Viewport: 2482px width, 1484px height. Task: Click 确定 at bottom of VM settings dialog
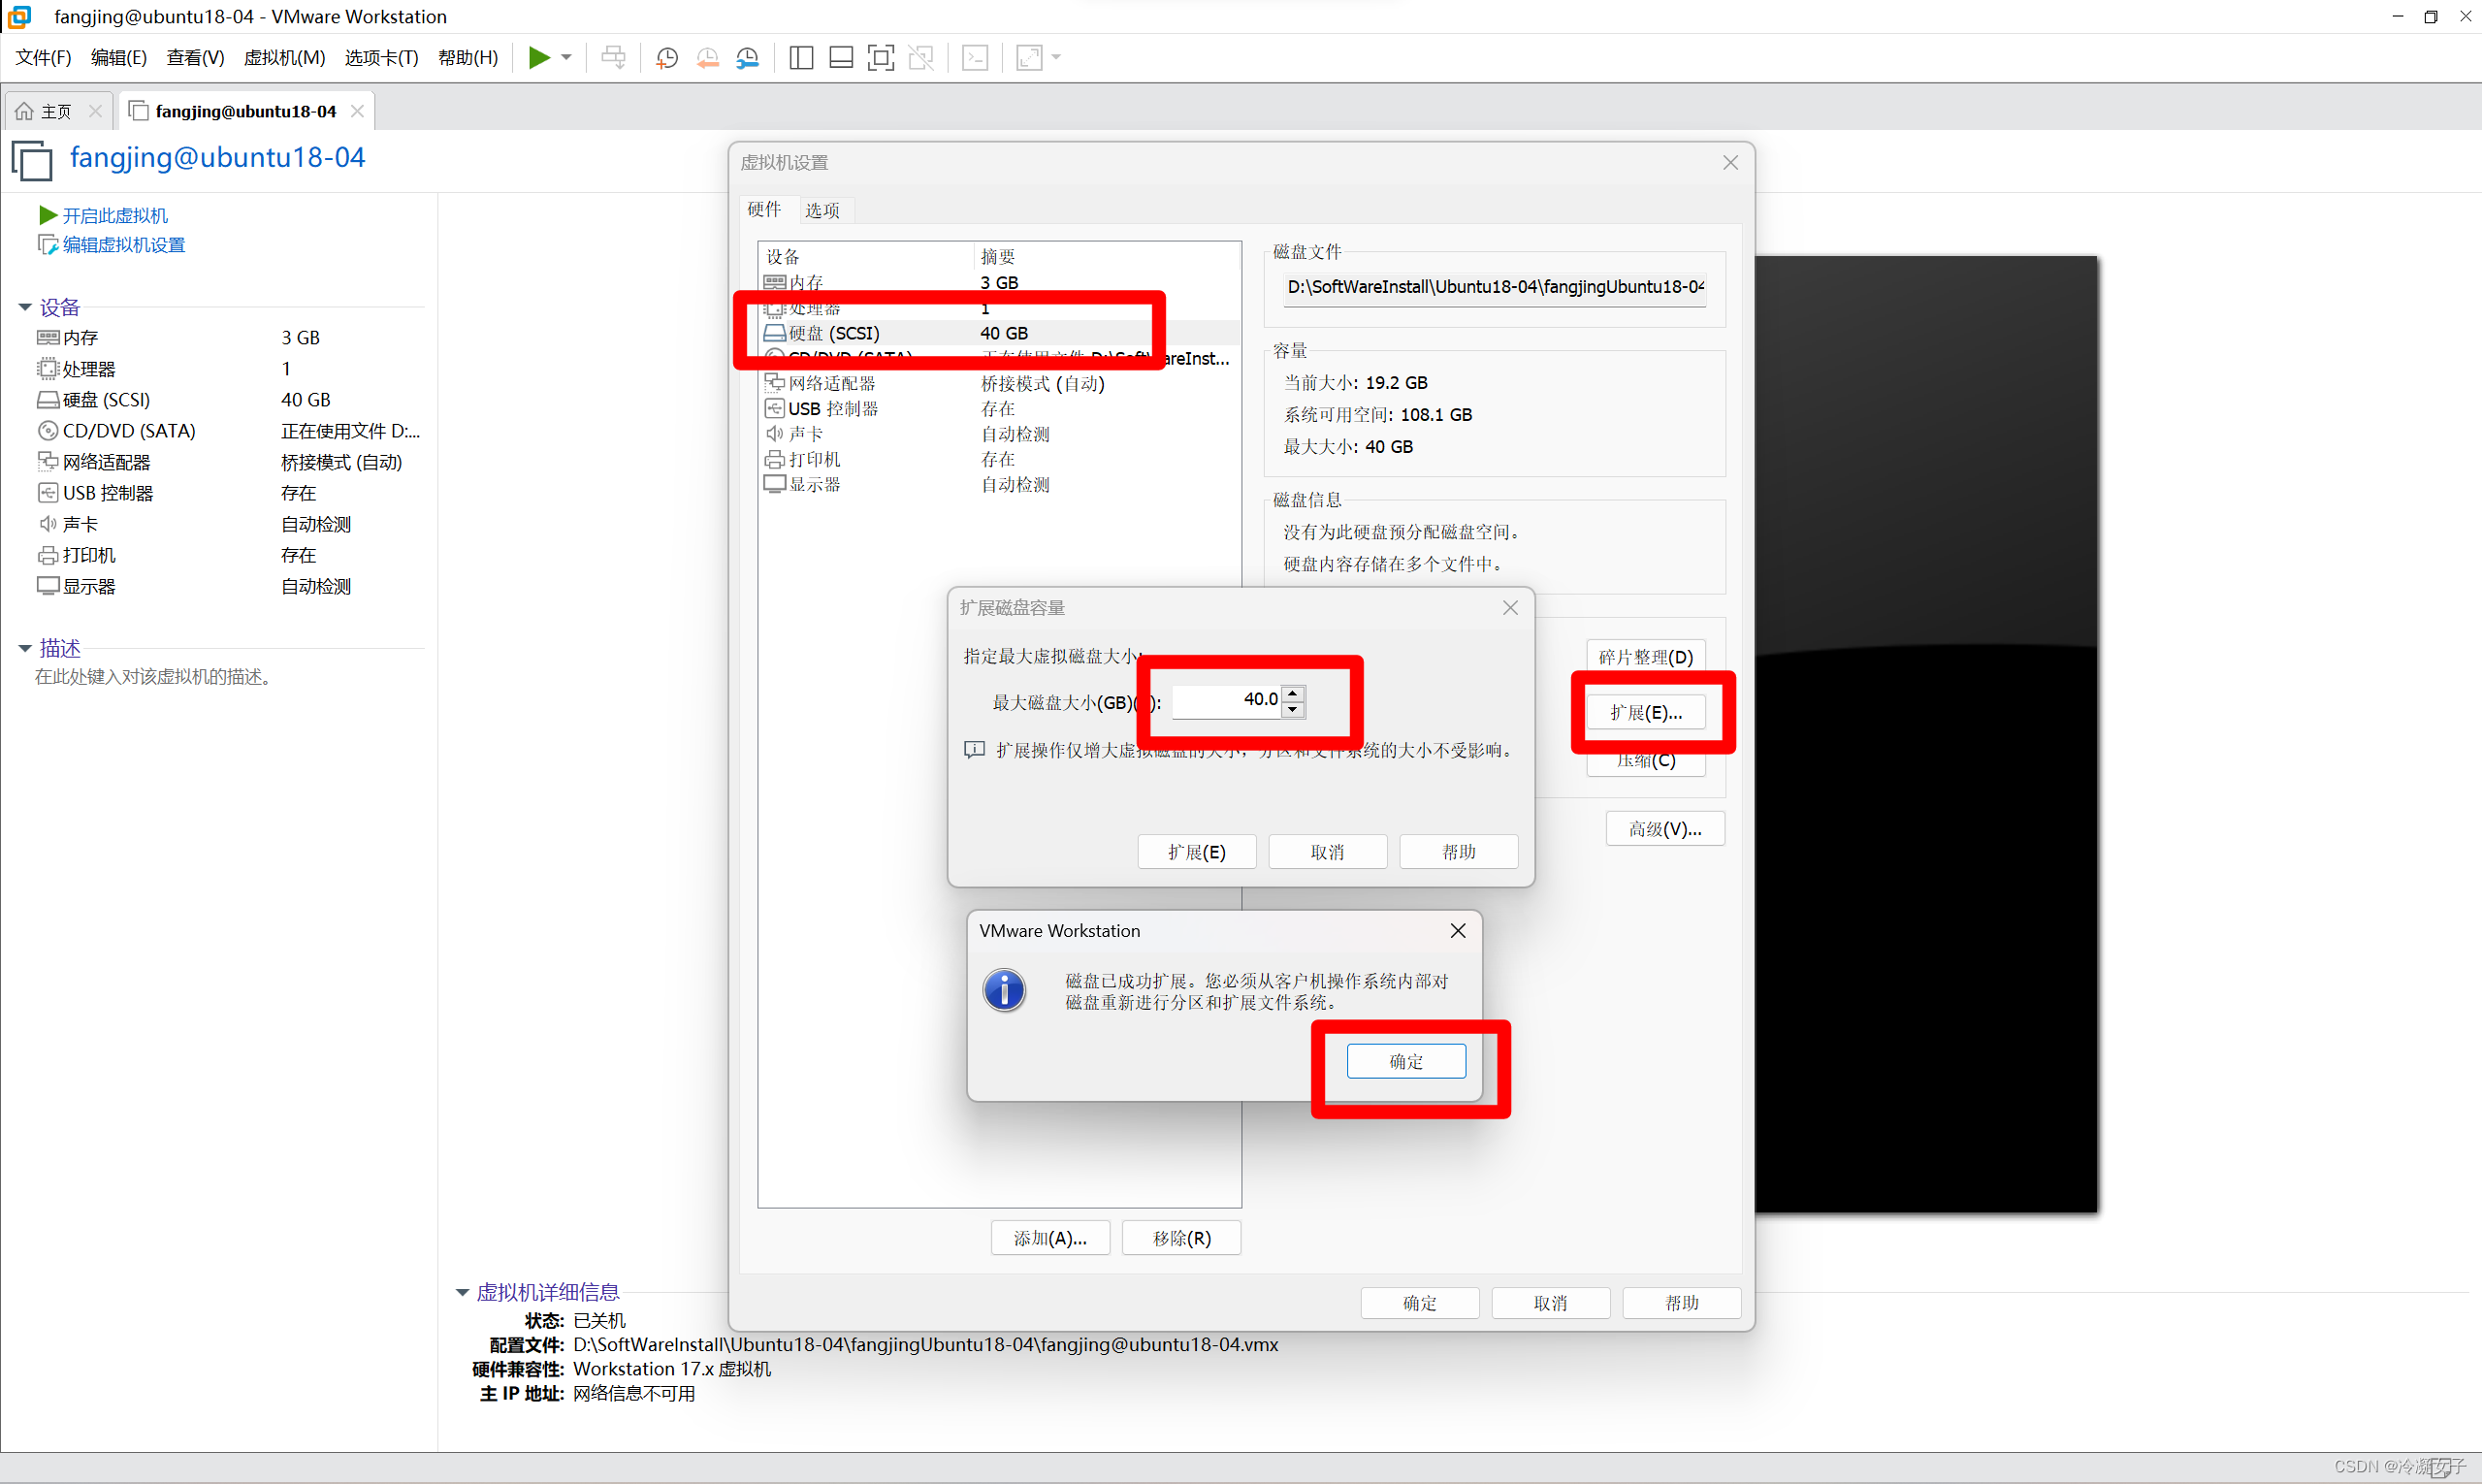click(x=1420, y=1303)
